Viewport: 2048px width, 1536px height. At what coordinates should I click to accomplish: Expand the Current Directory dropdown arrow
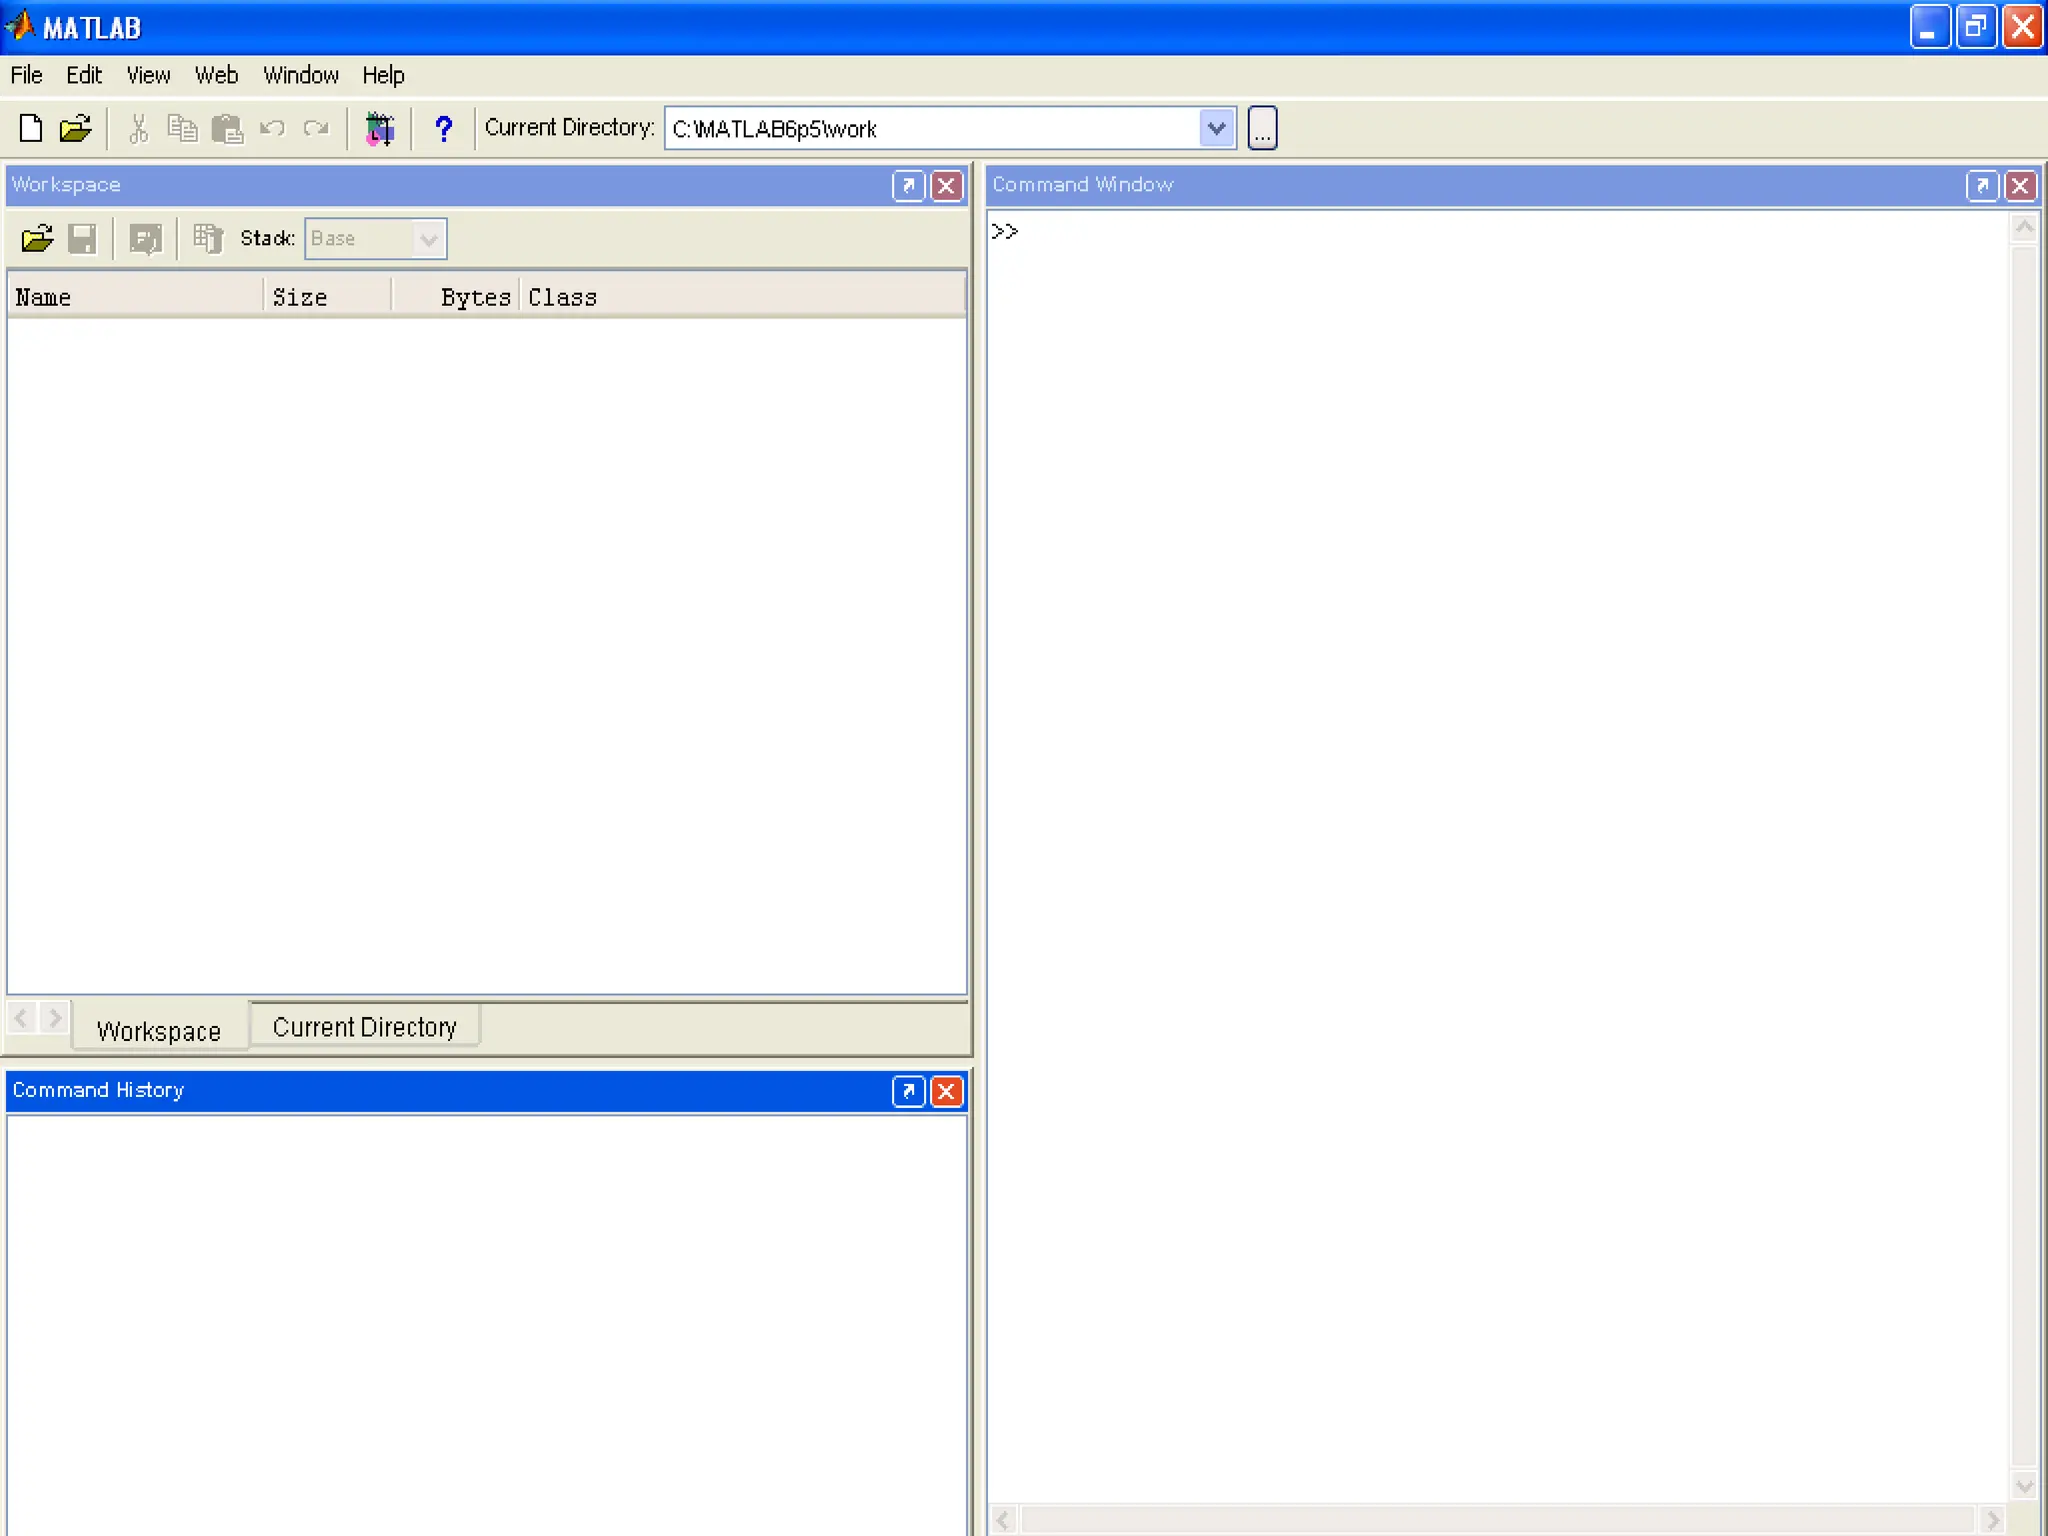(1216, 129)
